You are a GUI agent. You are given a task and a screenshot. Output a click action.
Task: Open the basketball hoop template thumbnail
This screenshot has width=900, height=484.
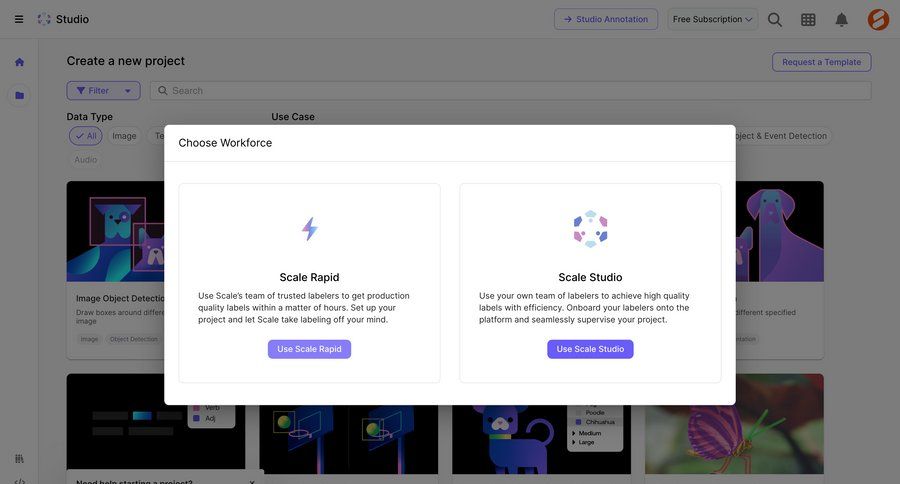tap(348, 439)
